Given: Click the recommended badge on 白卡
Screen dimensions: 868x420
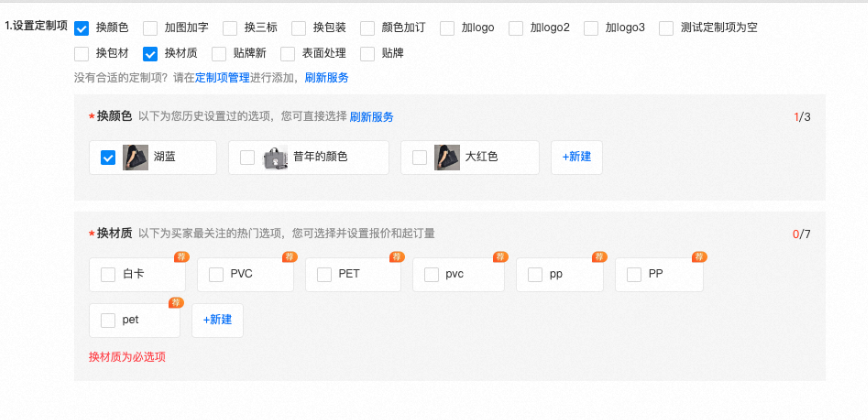Looking at the screenshot, I should [181, 257].
